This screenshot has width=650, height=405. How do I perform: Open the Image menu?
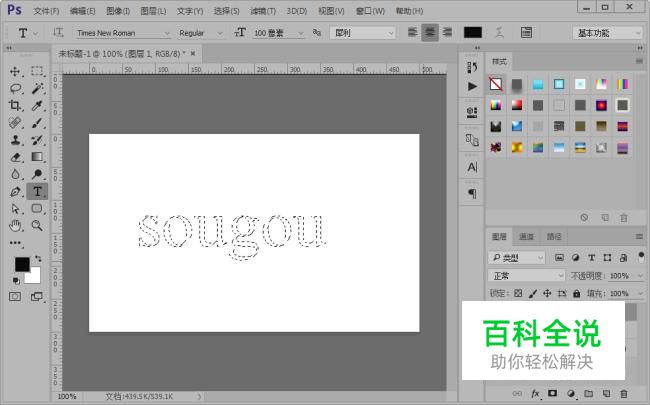pyautogui.click(x=118, y=11)
